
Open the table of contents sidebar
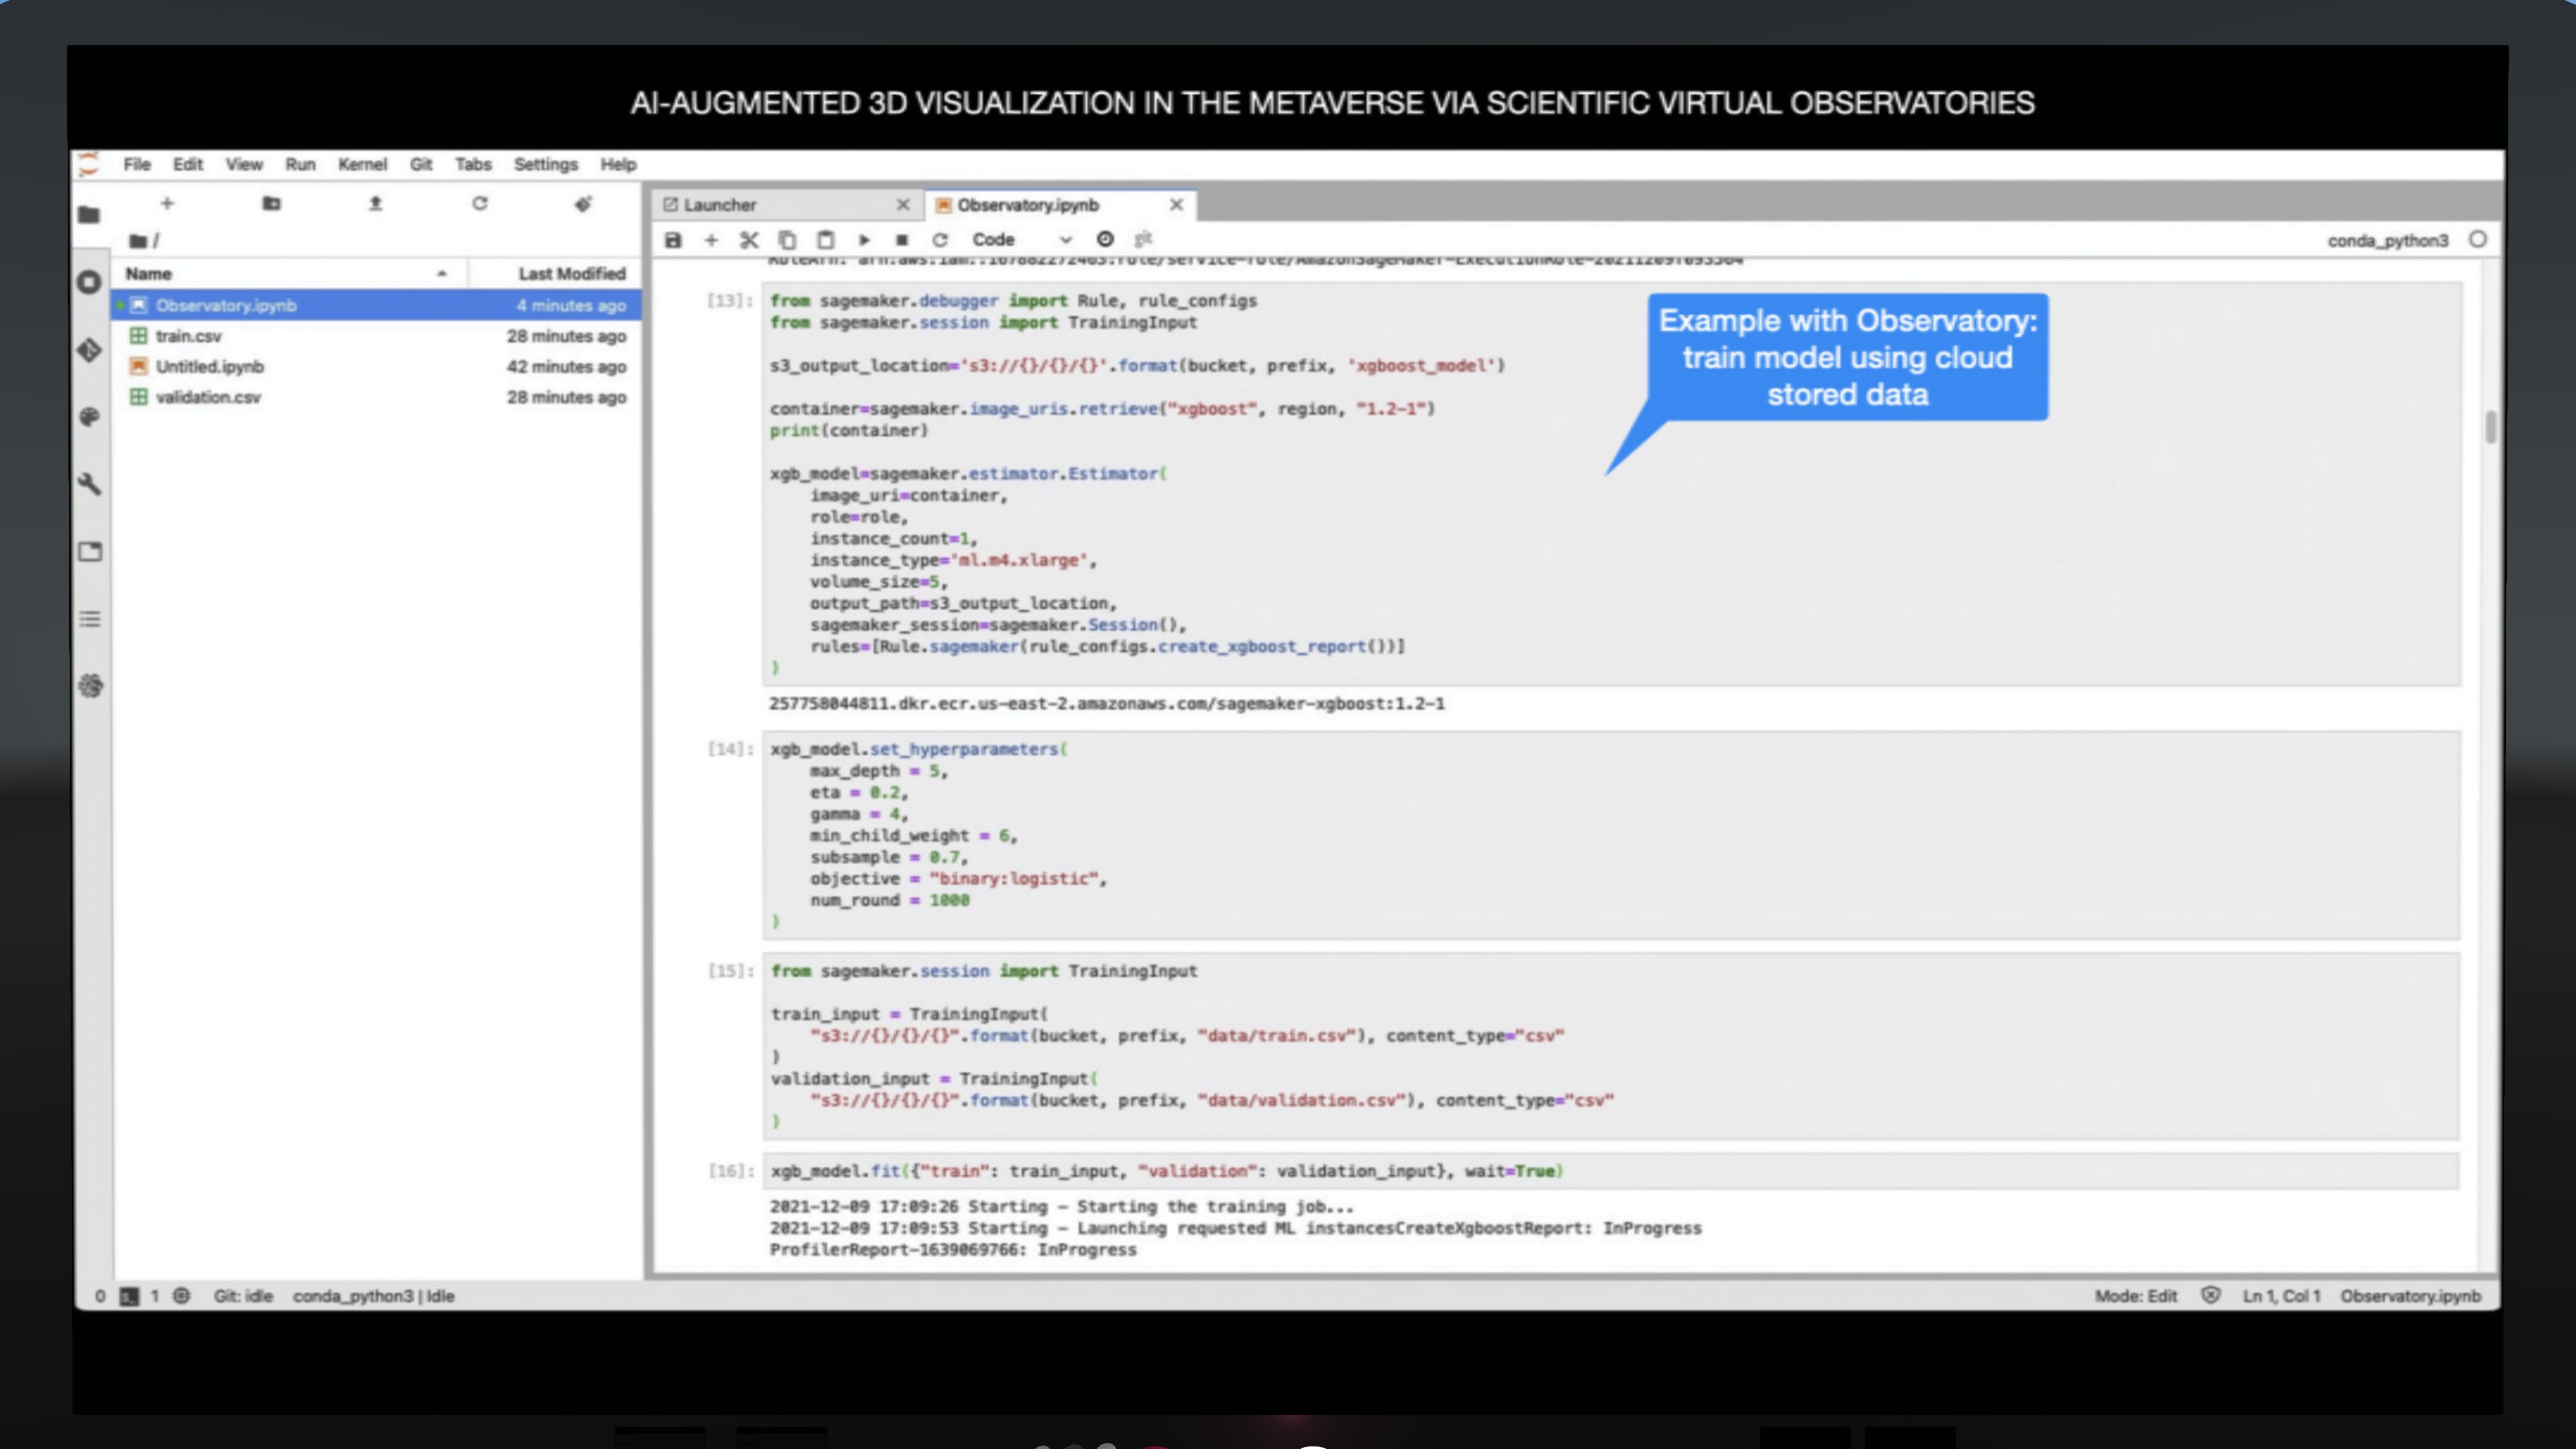[x=90, y=619]
